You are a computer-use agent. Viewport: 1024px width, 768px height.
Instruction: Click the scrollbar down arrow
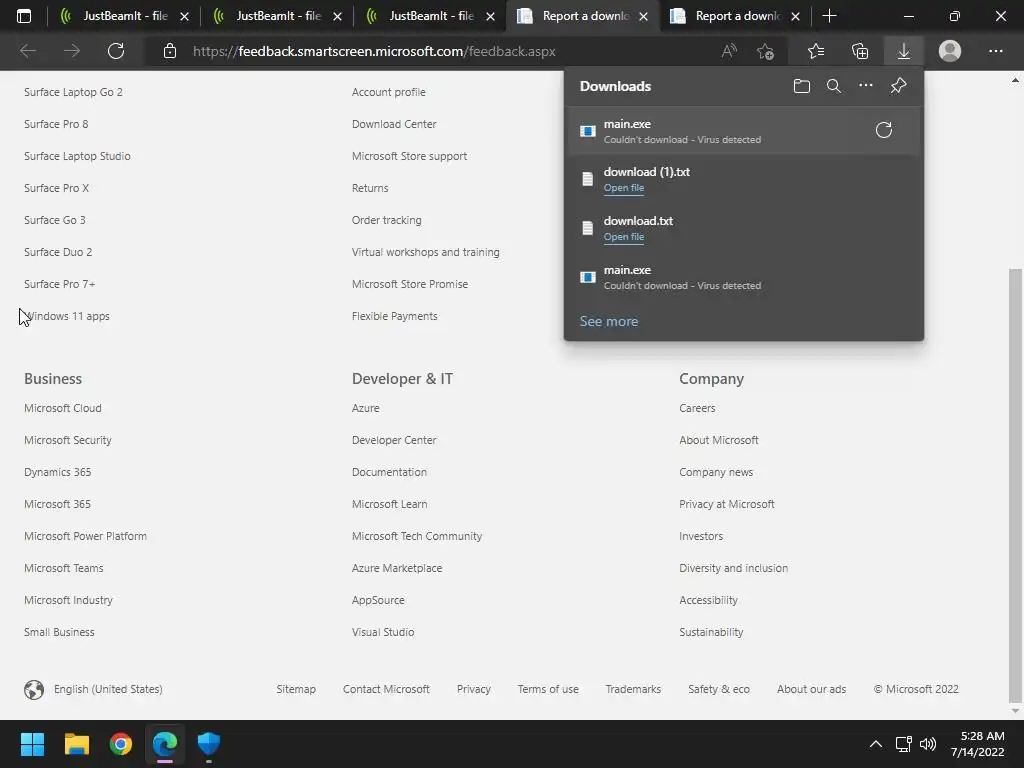coord(1015,711)
